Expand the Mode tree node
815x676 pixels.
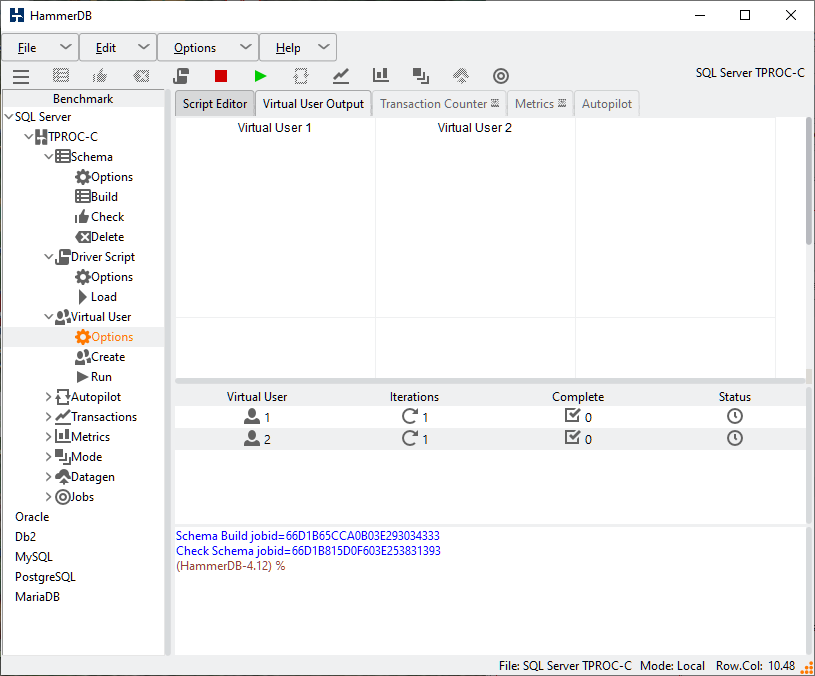48,457
